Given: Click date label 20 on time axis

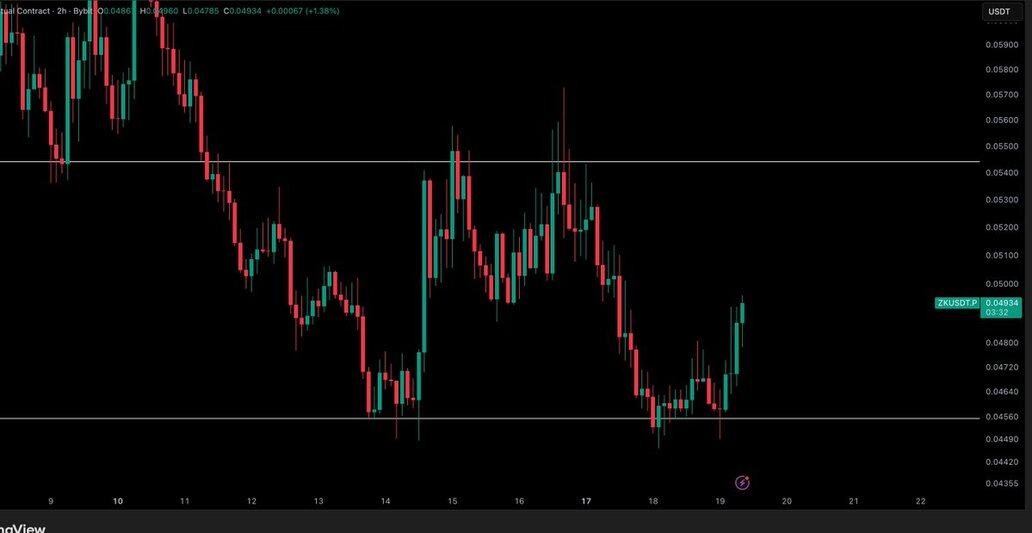Looking at the screenshot, I should 787,501.
